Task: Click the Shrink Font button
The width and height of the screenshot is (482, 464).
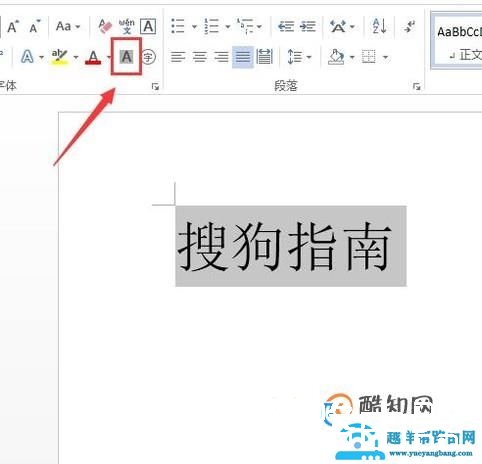Action: click(35, 27)
